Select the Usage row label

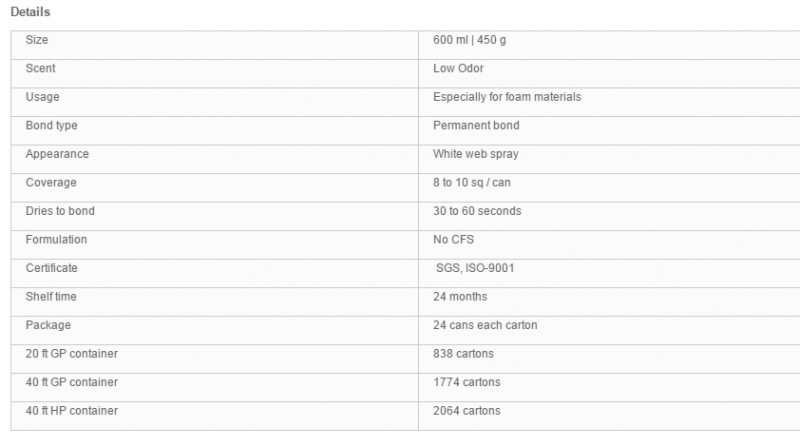(42, 97)
